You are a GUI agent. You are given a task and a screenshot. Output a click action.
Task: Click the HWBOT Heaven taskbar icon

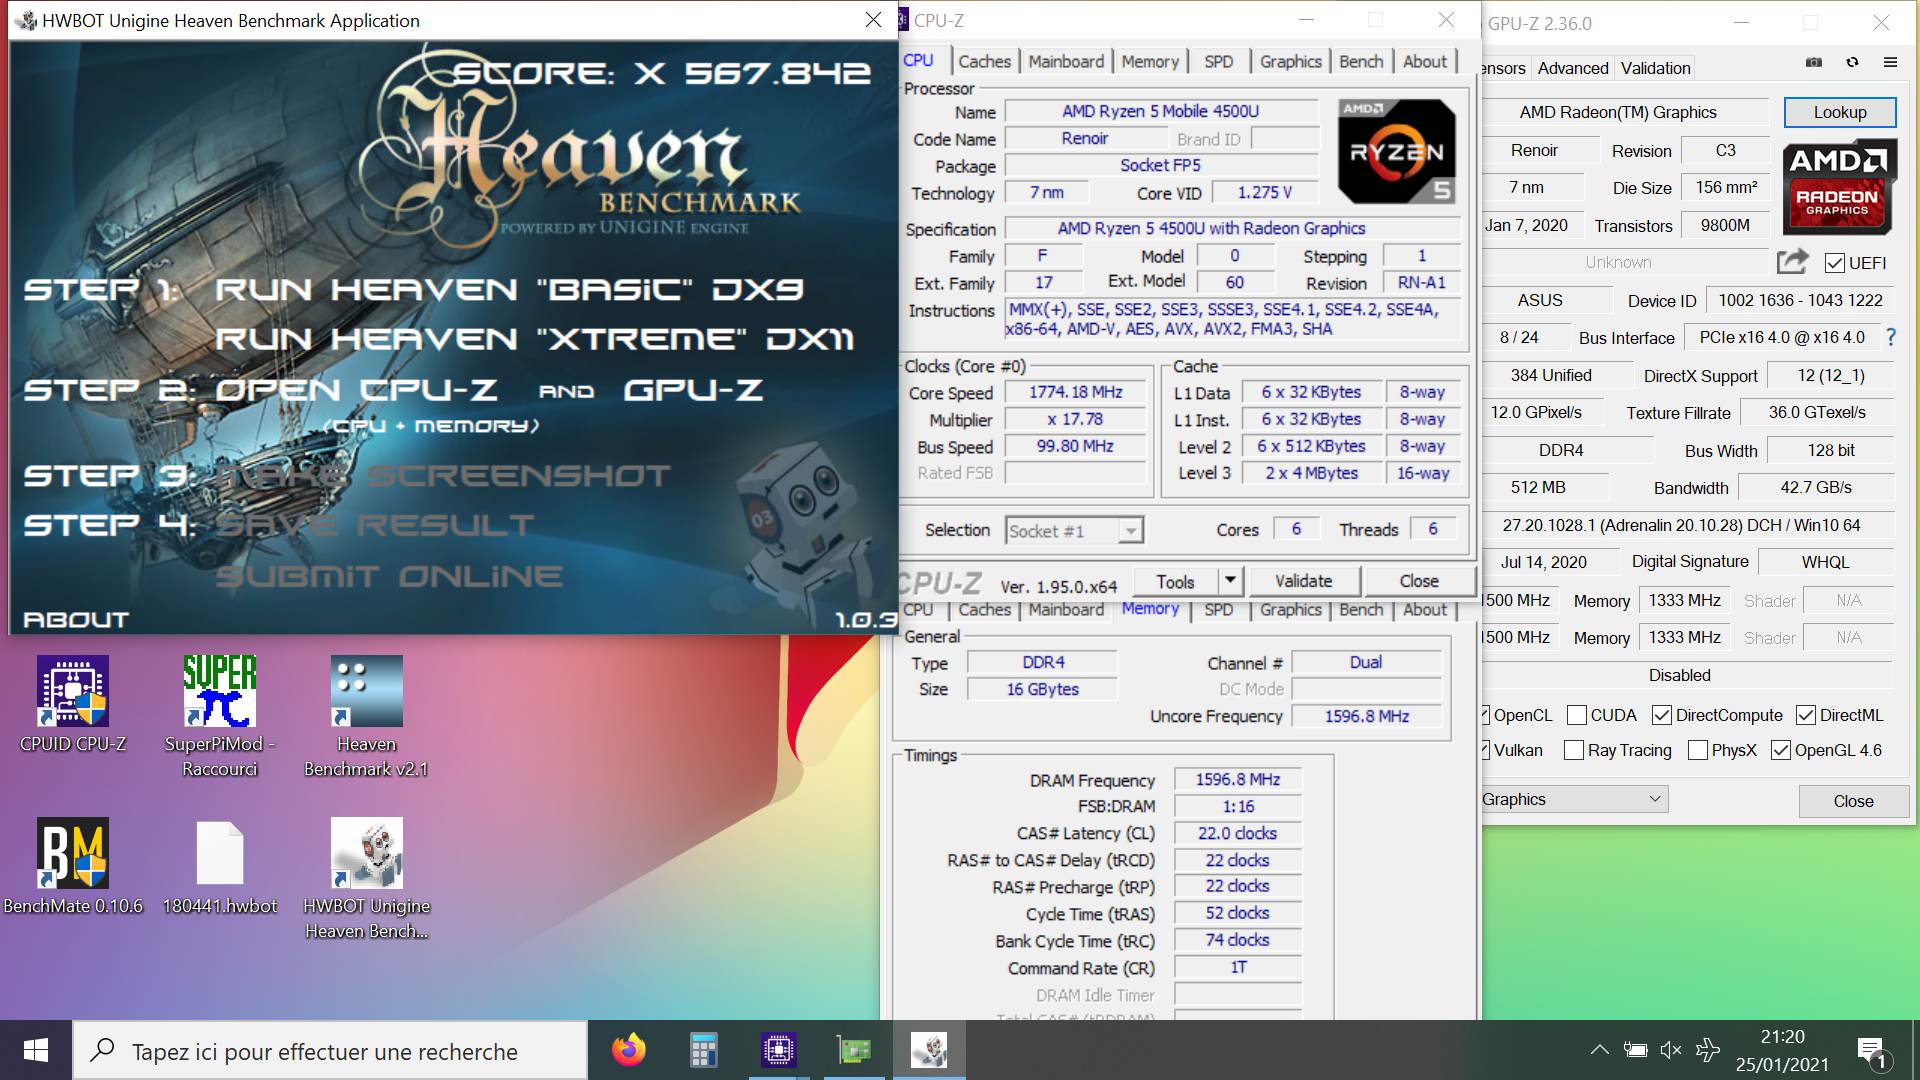(929, 1050)
